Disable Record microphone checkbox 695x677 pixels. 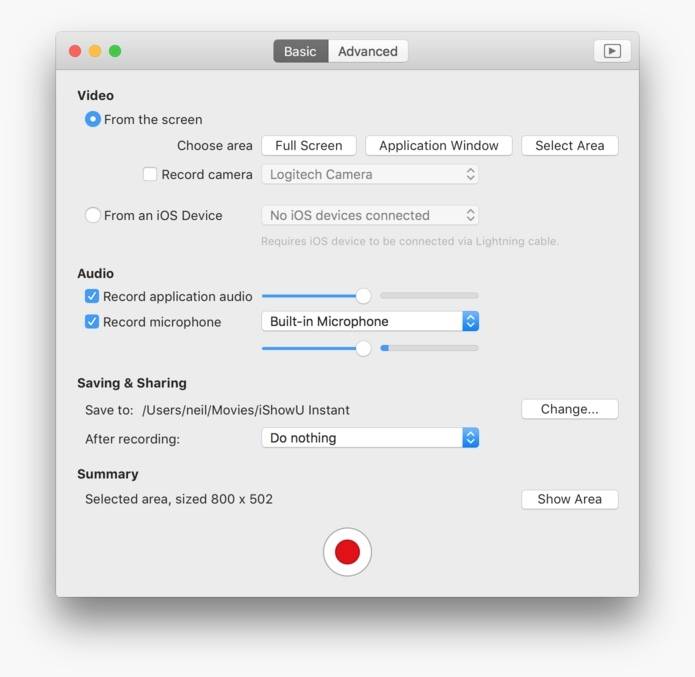tap(92, 321)
